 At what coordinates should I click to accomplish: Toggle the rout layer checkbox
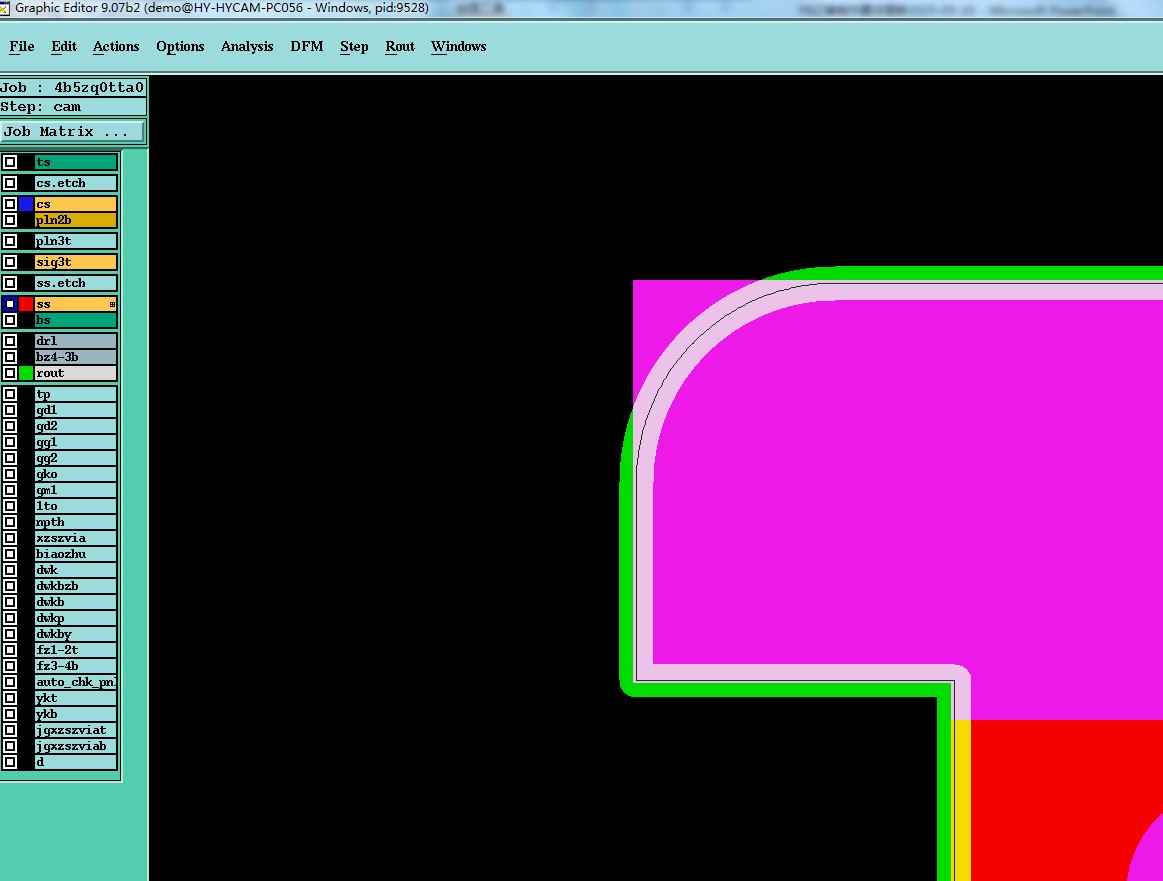click(x=10, y=373)
